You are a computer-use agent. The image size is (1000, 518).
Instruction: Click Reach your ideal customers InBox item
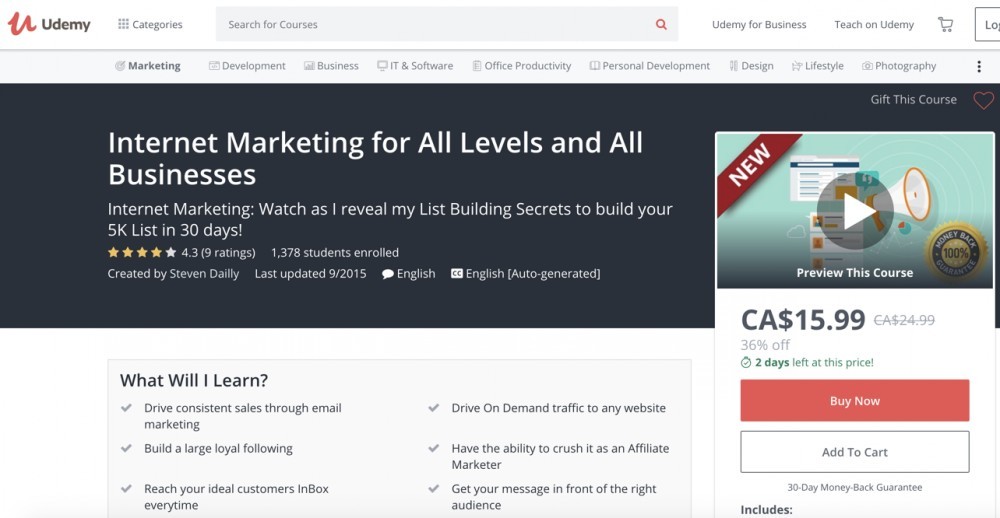click(237, 497)
